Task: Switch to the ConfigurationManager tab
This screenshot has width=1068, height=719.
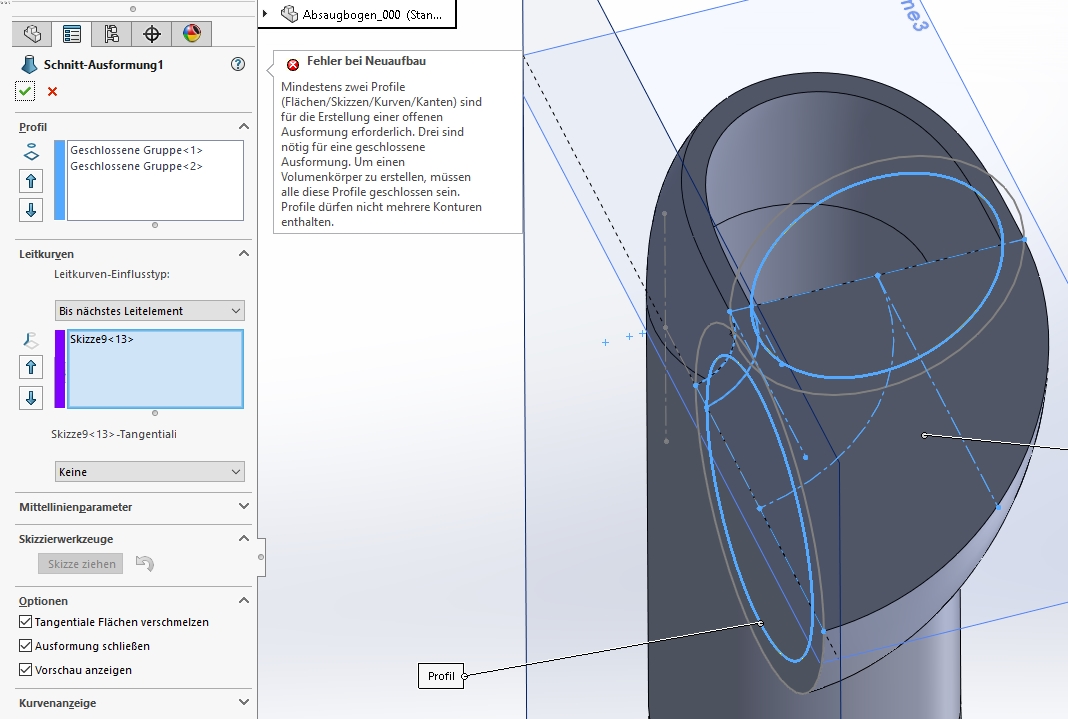Action: (112, 34)
